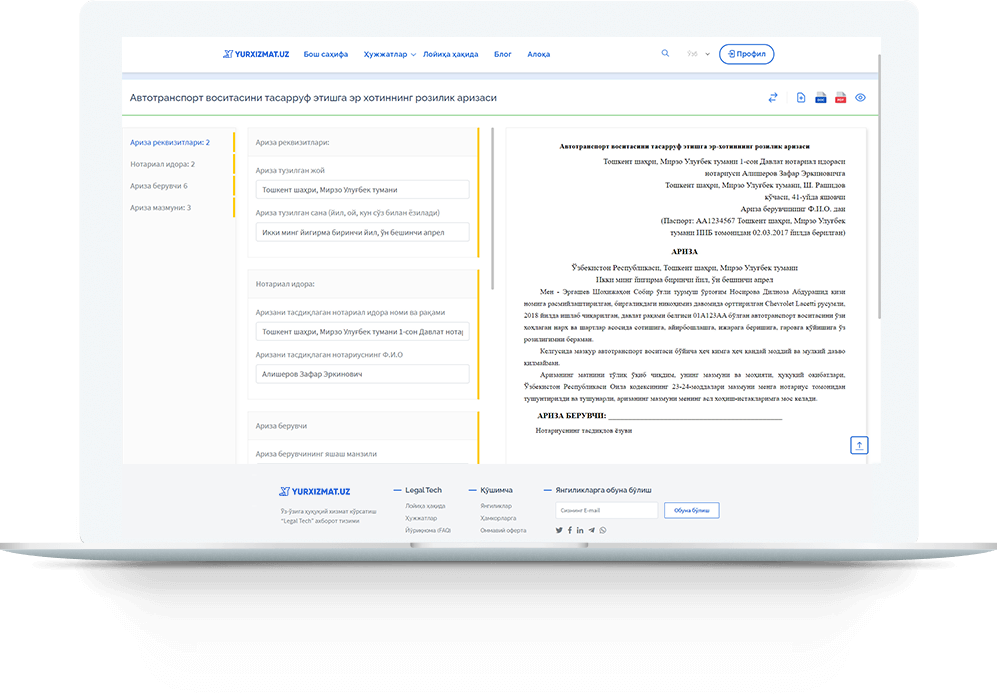Click the page vertical scrollbar

pyautogui.click(x=879, y=186)
